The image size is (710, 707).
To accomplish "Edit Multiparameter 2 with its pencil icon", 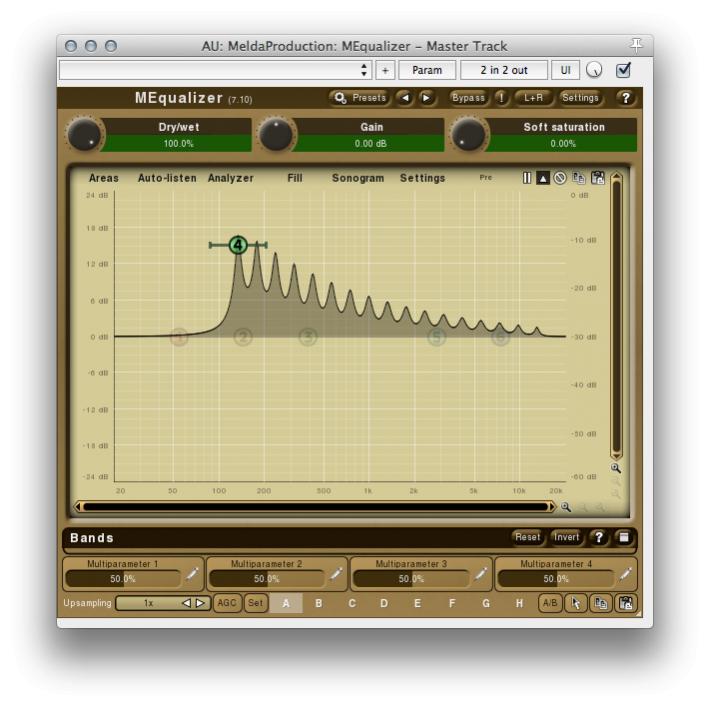I will (x=336, y=574).
